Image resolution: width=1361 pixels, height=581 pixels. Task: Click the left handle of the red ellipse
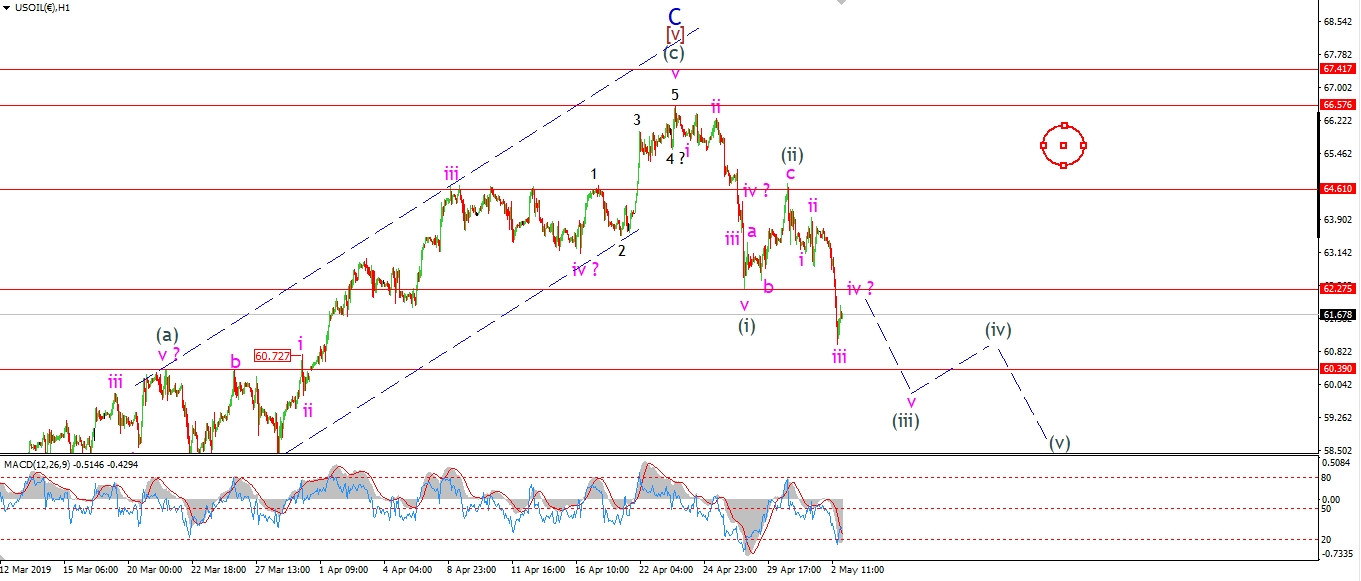pyautogui.click(x=1043, y=146)
